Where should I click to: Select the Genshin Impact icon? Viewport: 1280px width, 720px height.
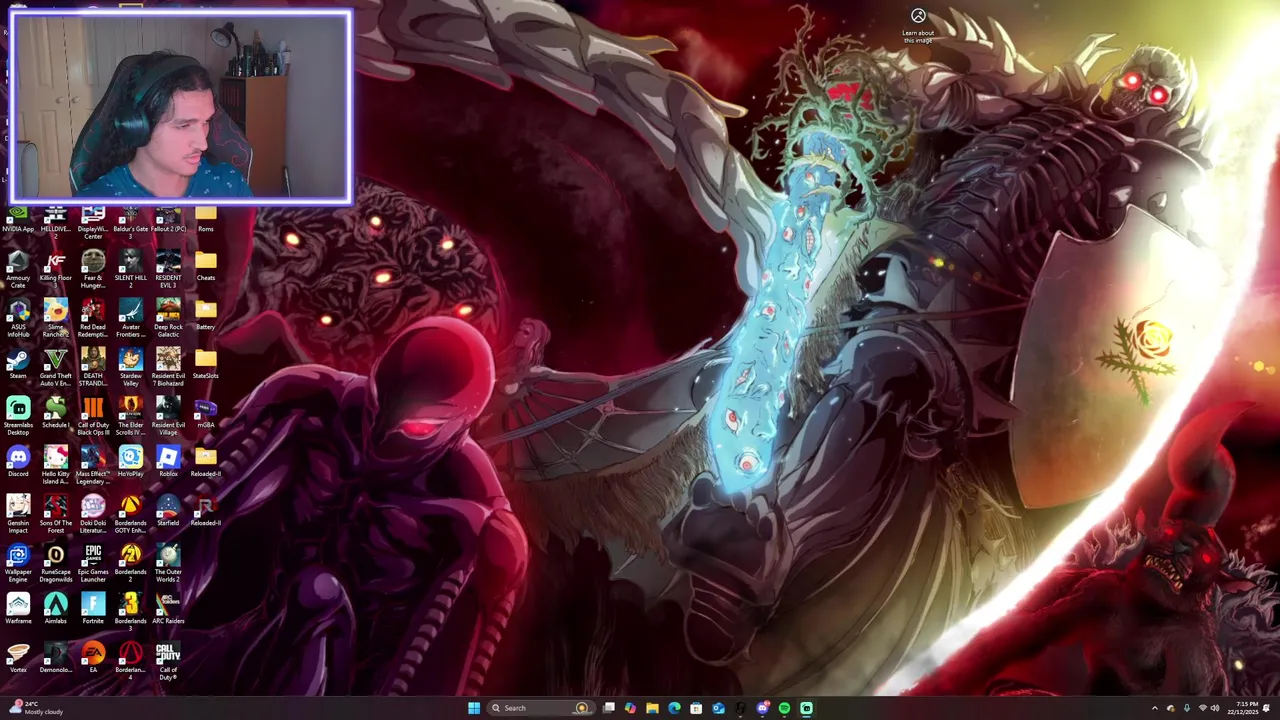[18, 514]
